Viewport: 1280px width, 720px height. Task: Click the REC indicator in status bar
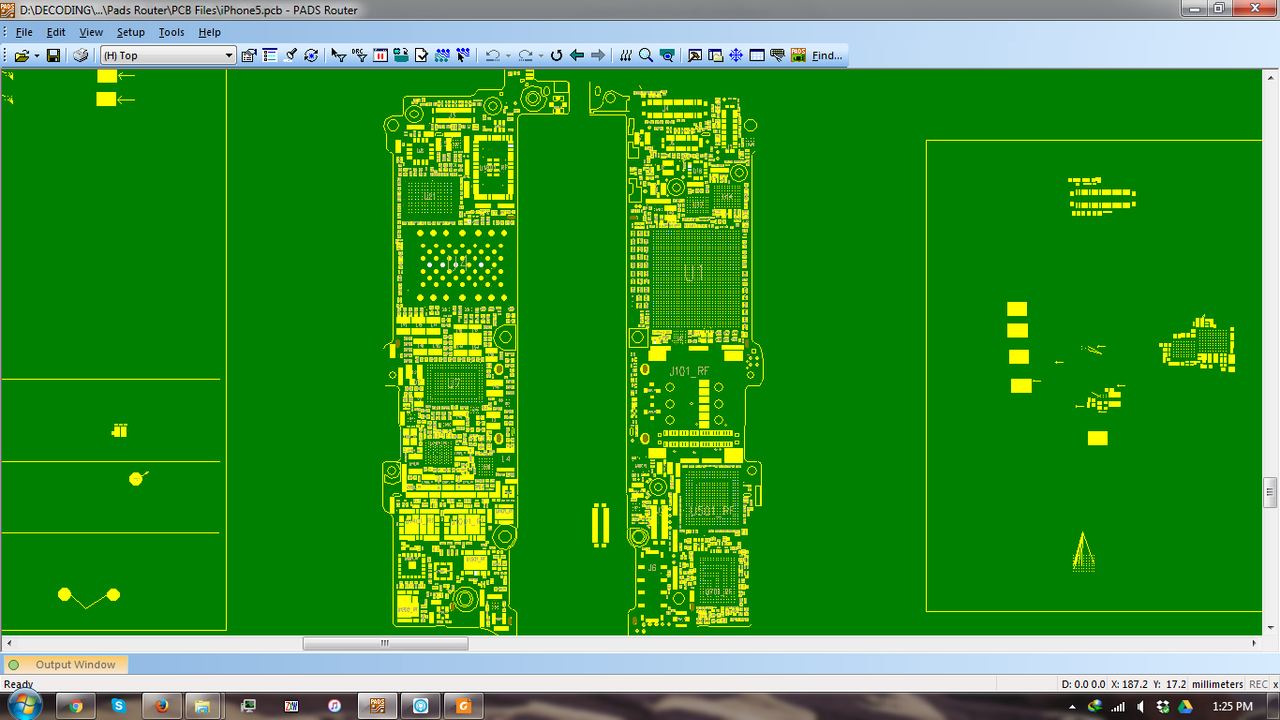[1258, 685]
